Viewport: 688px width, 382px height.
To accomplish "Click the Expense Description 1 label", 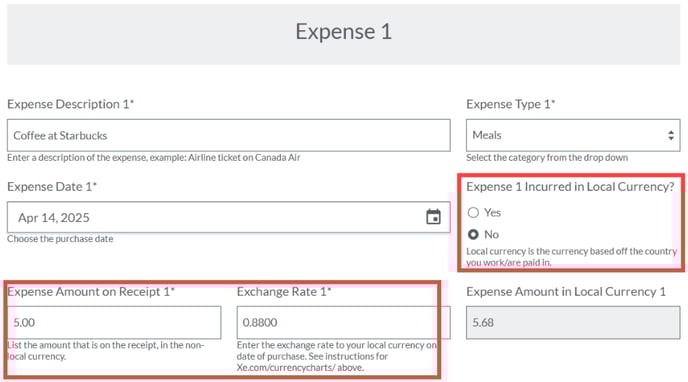I will click(x=70, y=104).
